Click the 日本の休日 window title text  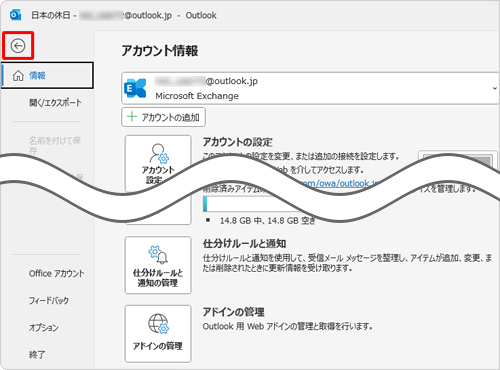click(x=51, y=15)
